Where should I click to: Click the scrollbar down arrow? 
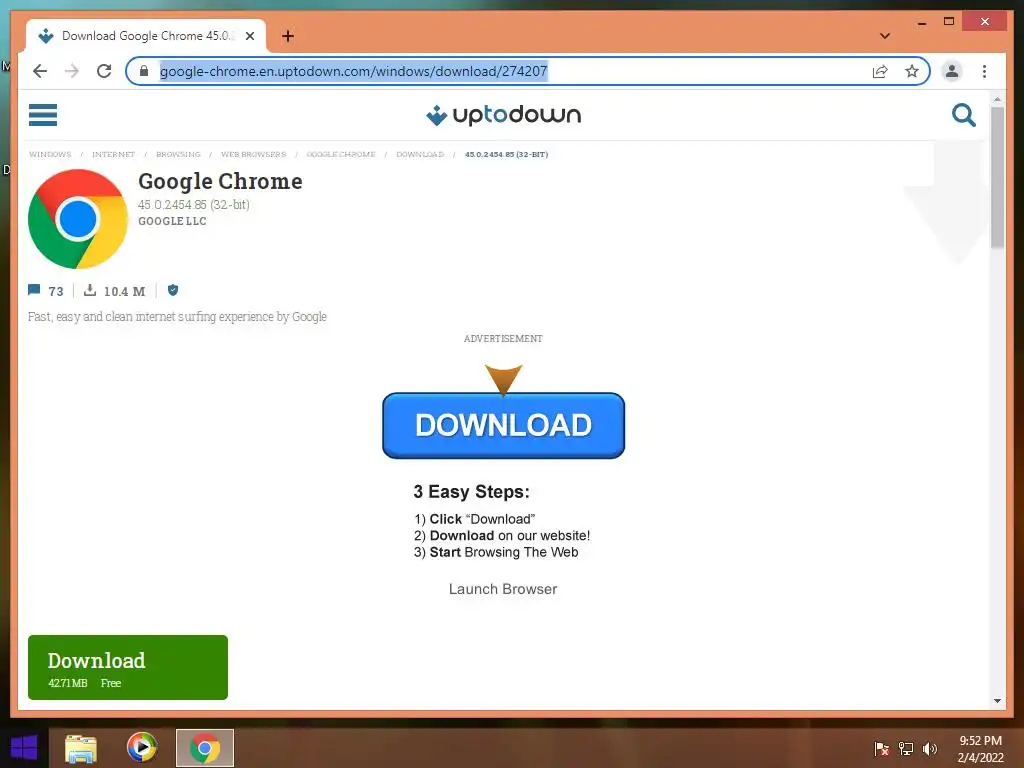coord(997,701)
